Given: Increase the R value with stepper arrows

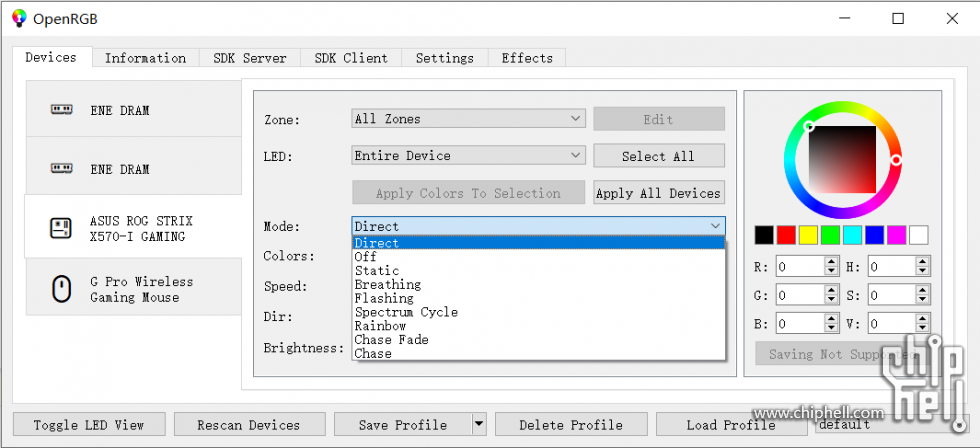Looking at the screenshot, I should click(831, 262).
